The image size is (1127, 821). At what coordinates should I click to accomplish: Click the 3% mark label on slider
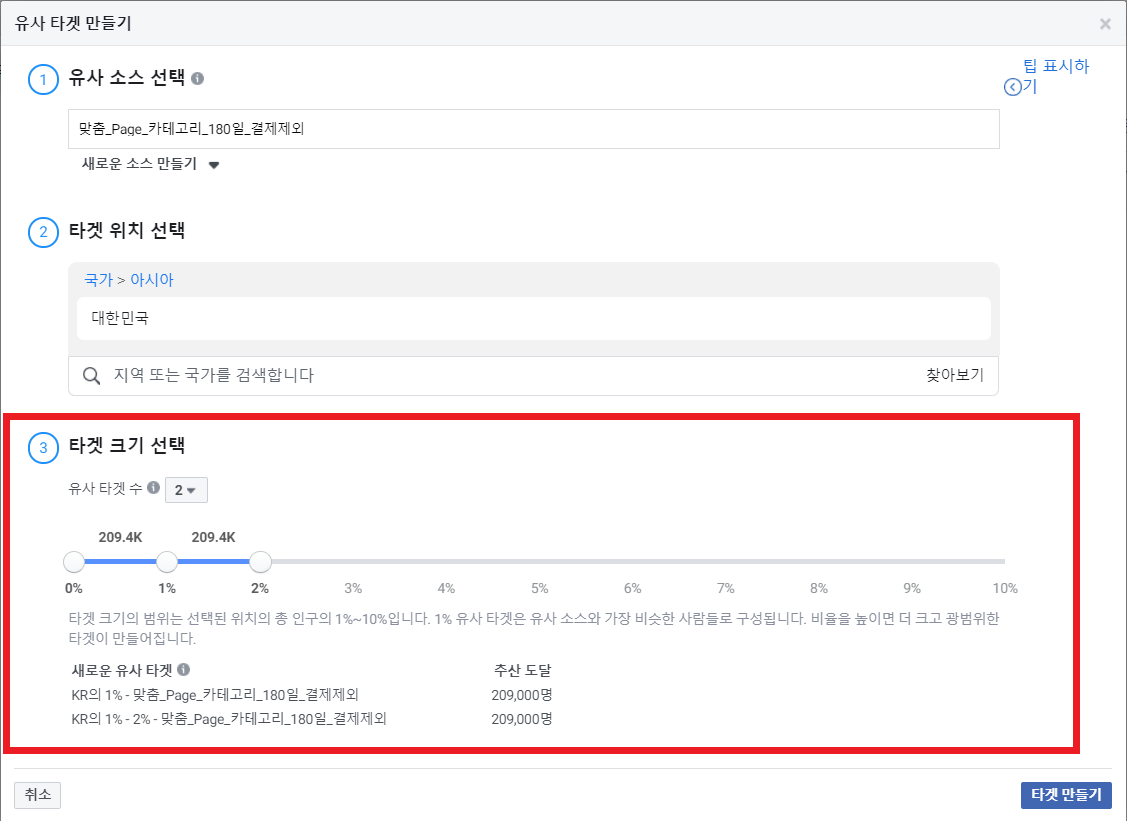click(353, 588)
